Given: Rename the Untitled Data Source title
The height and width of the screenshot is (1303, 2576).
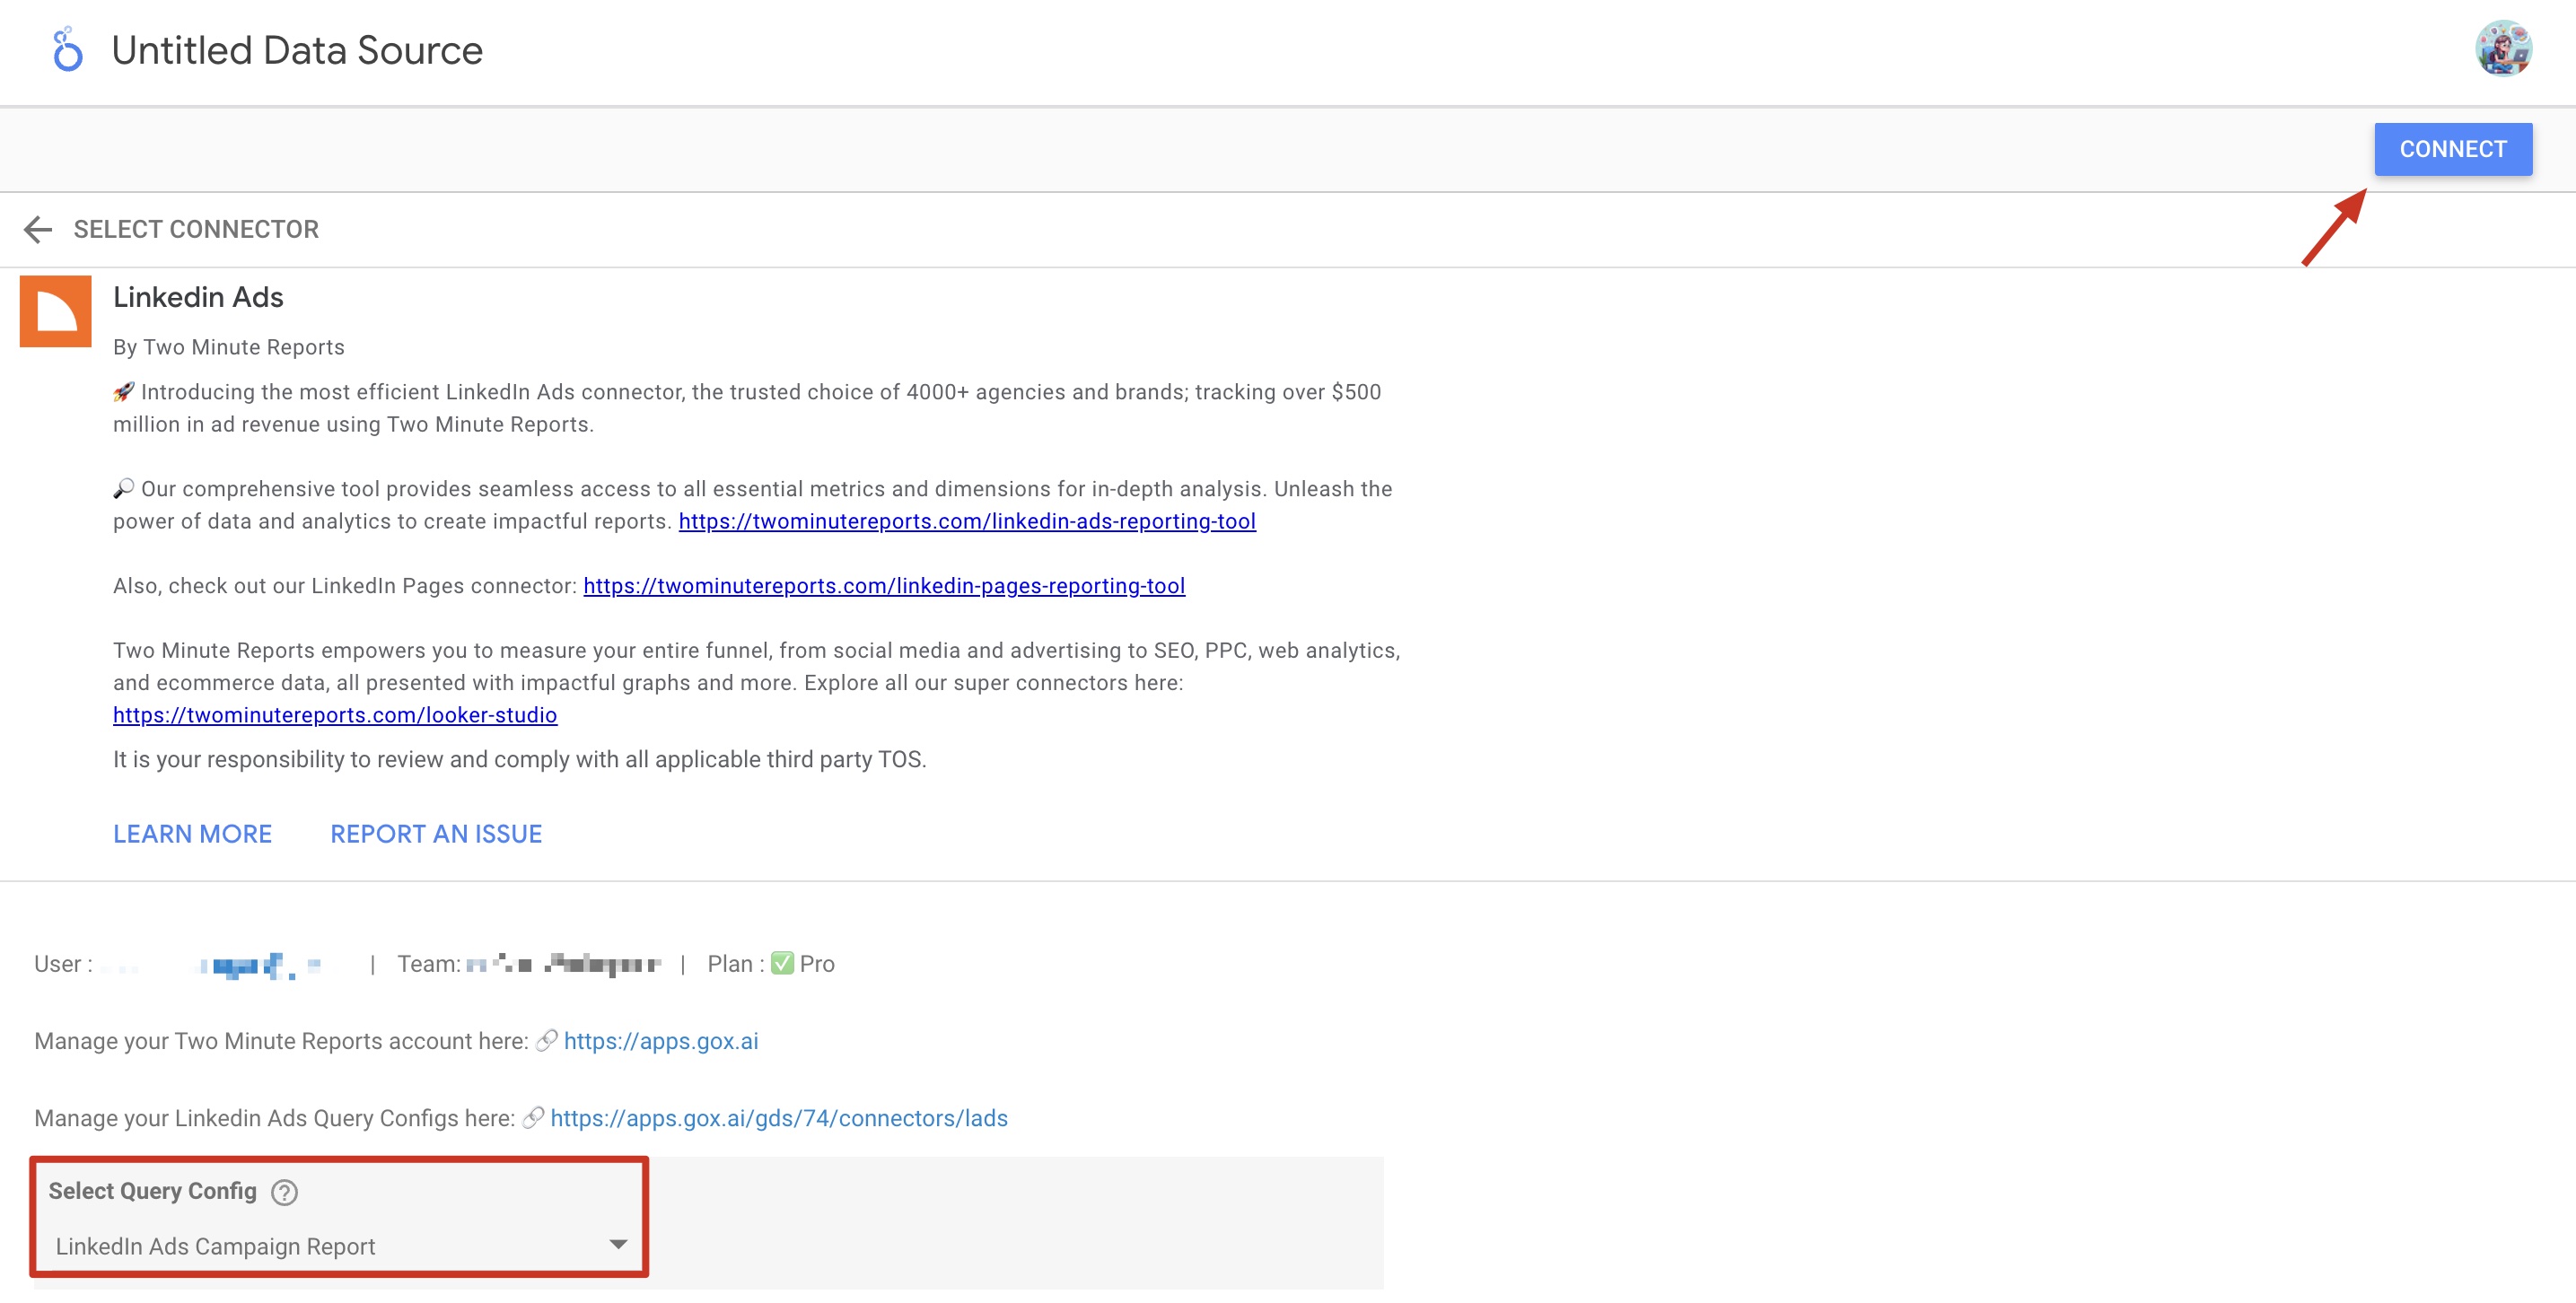Looking at the screenshot, I should click(x=297, y=50).
